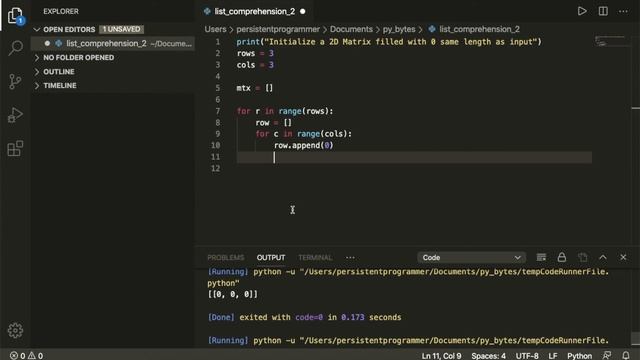Click the '1 UNSAVED' badge

point(121,29)
